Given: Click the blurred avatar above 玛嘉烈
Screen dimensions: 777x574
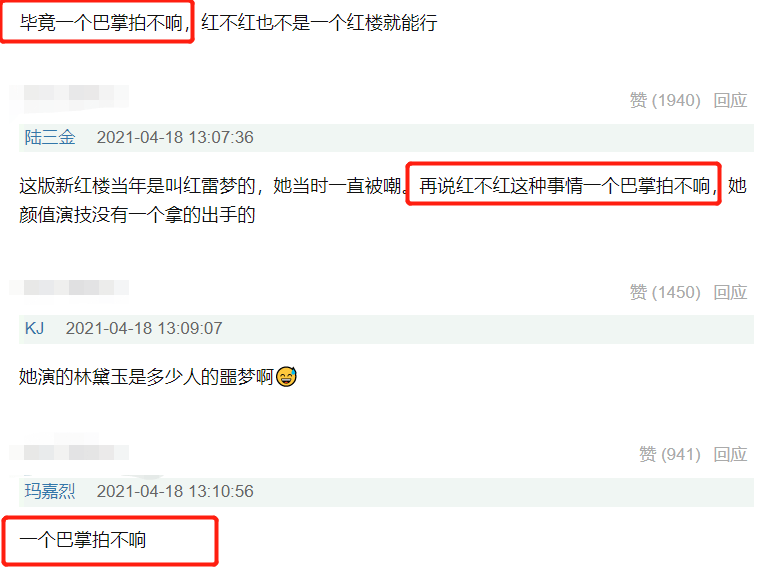Looking at the screenshot, I should pos(69,450).
